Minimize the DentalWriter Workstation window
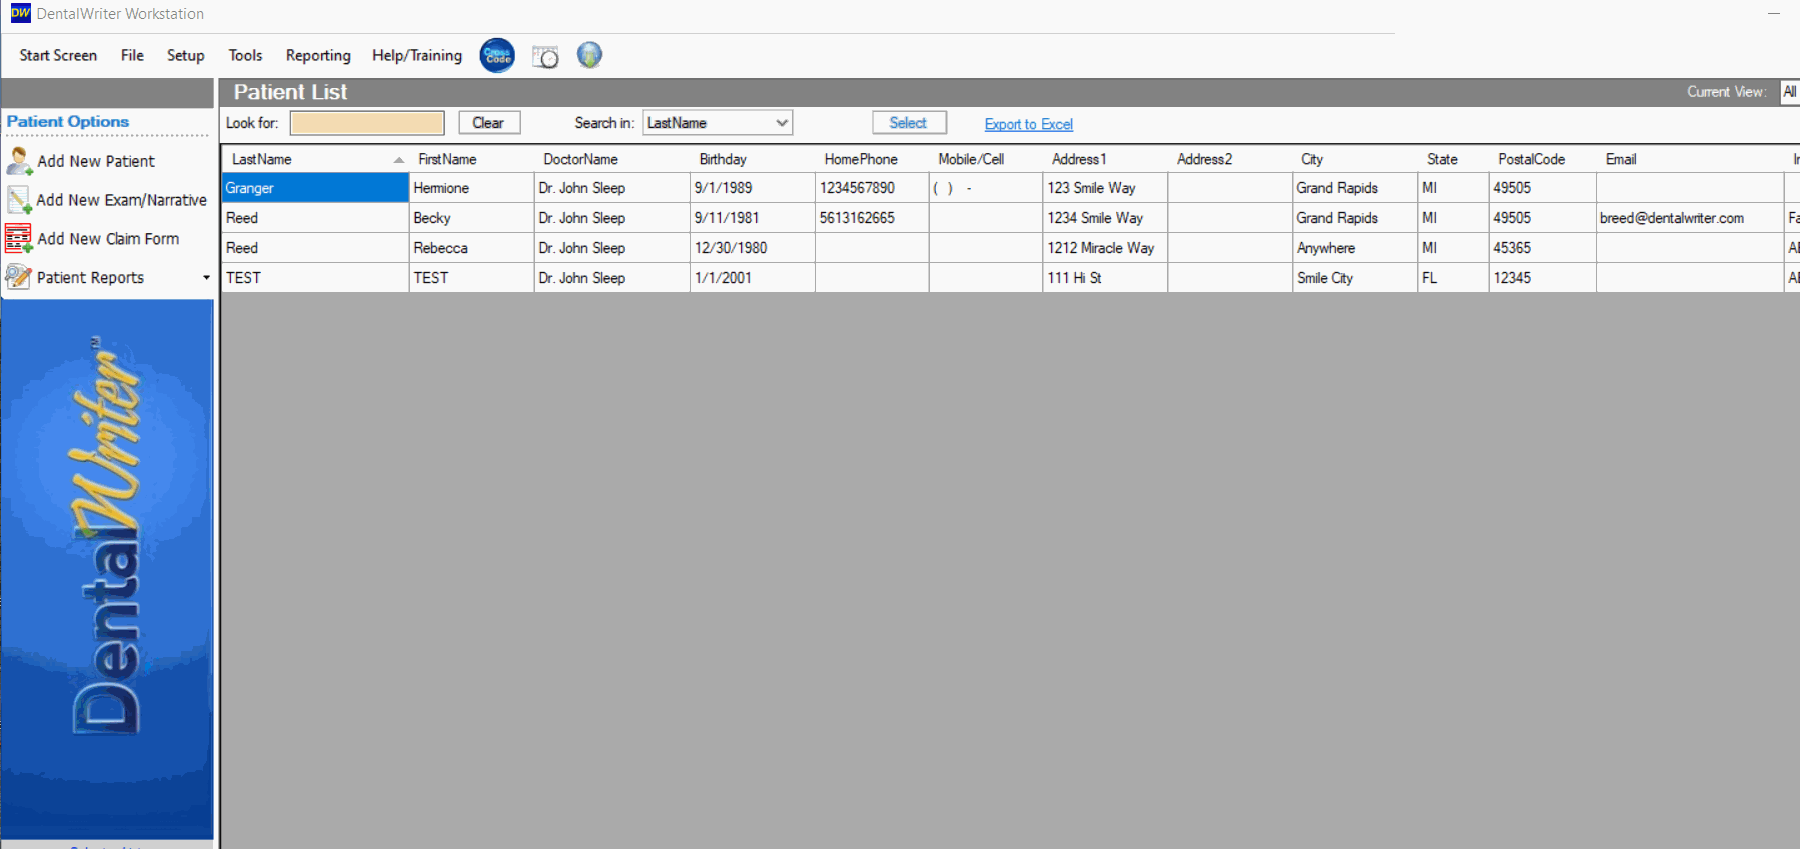Image resolution: width=1800 pixels, height=849 pixels. (x=1773, y=13)
